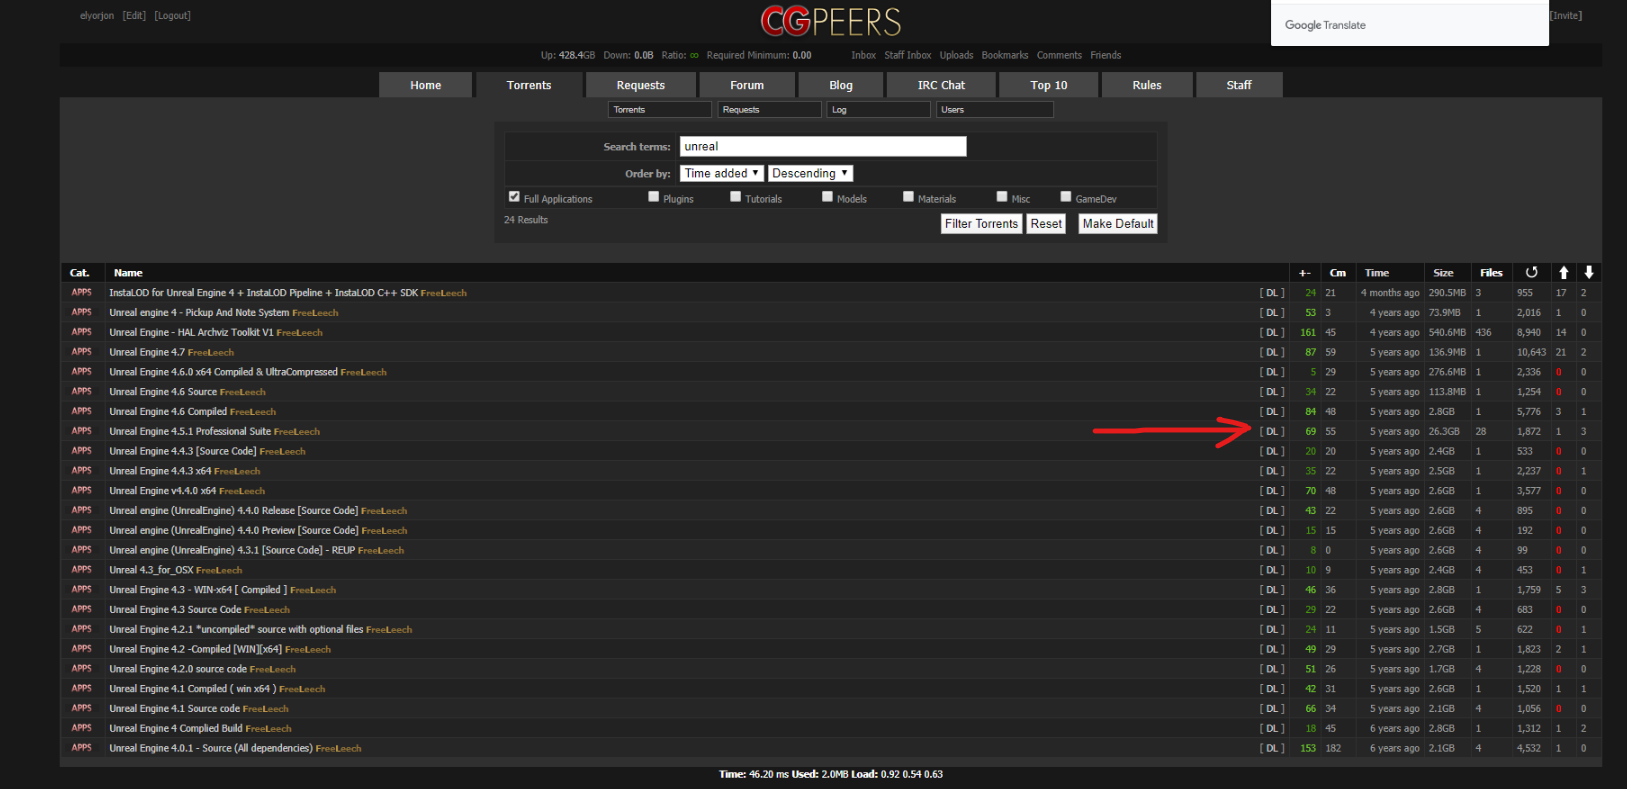Click APPS category icon for InstaLOD row

[82, 293]
